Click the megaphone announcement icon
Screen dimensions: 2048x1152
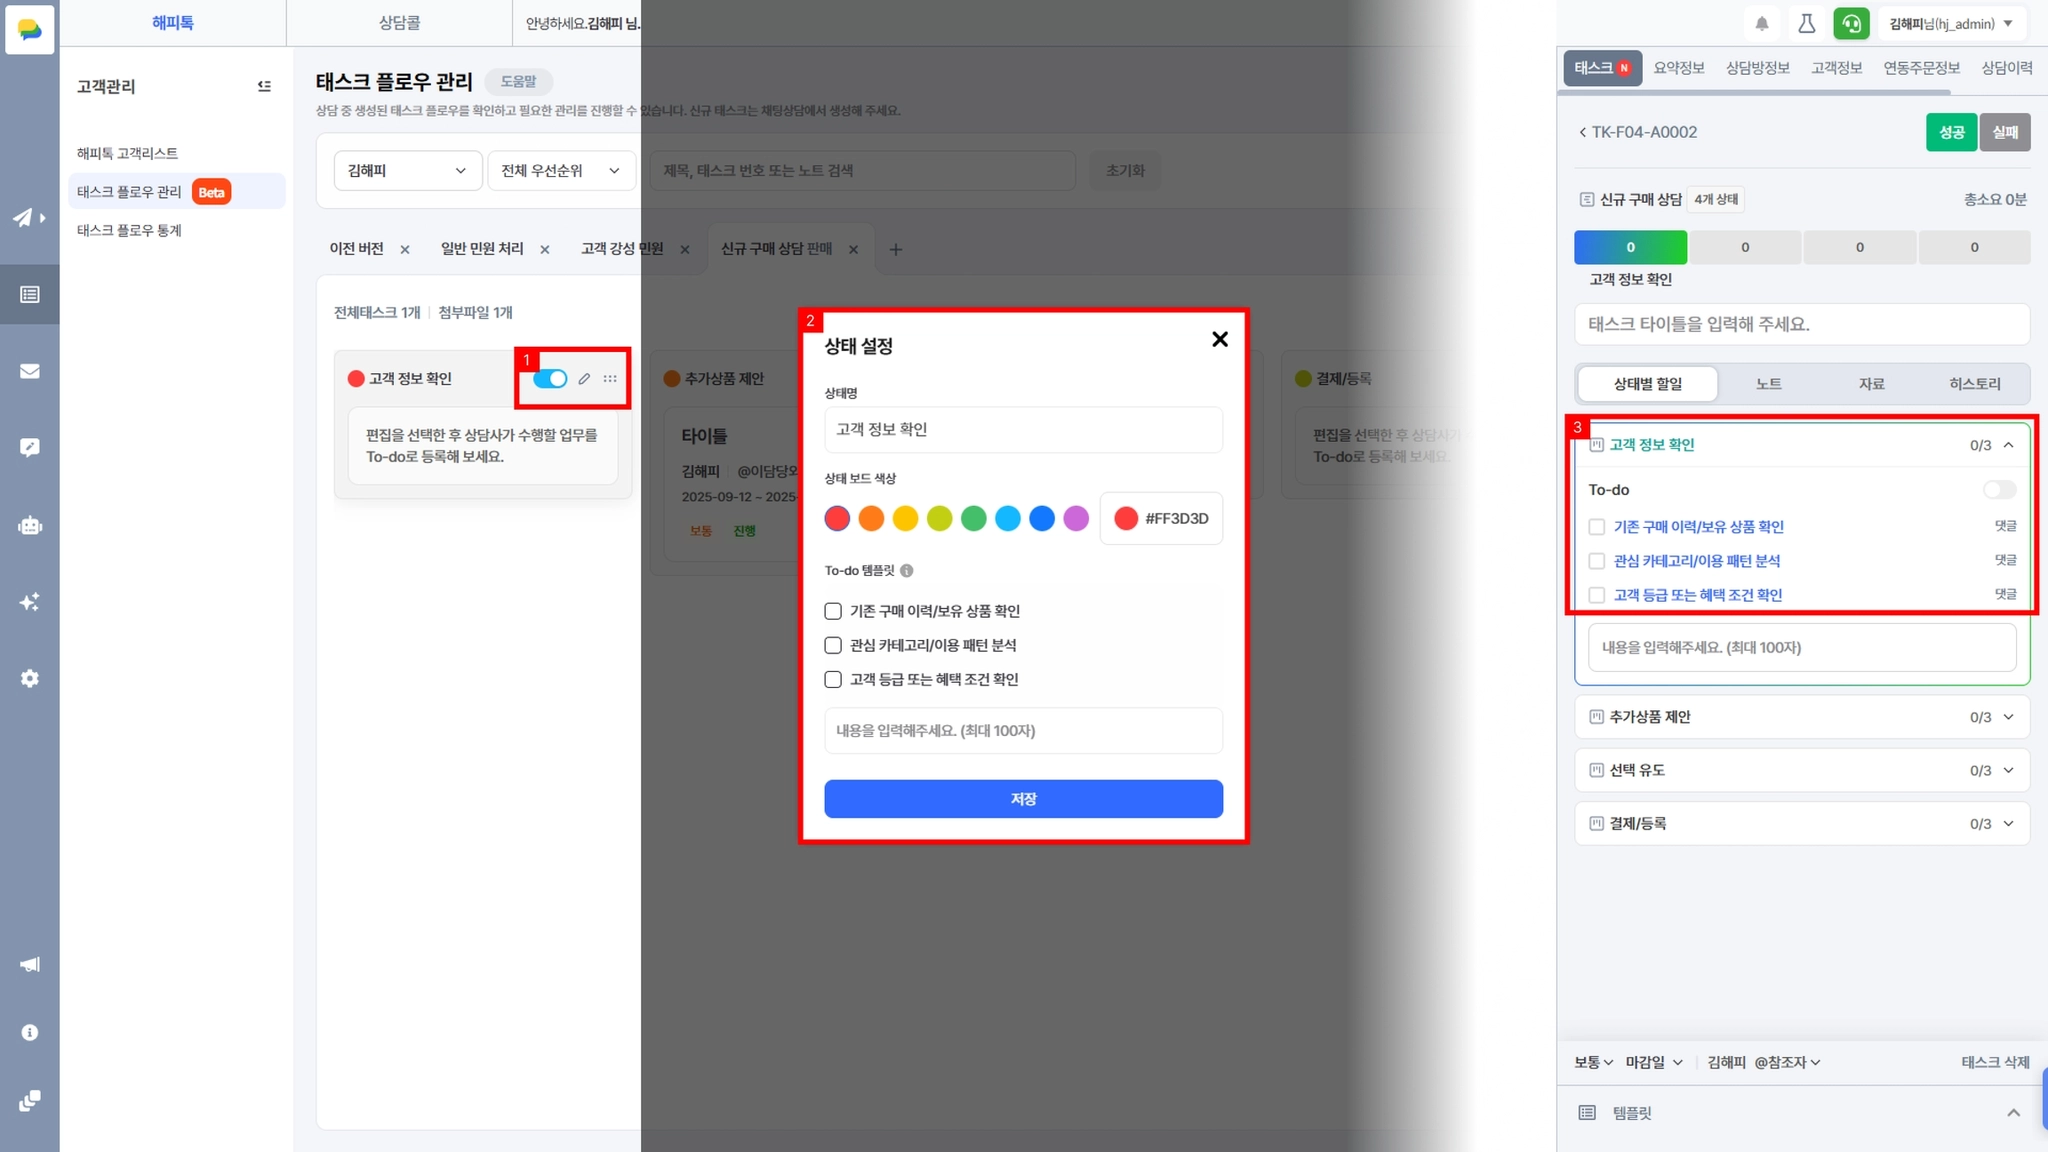[30, 964]
